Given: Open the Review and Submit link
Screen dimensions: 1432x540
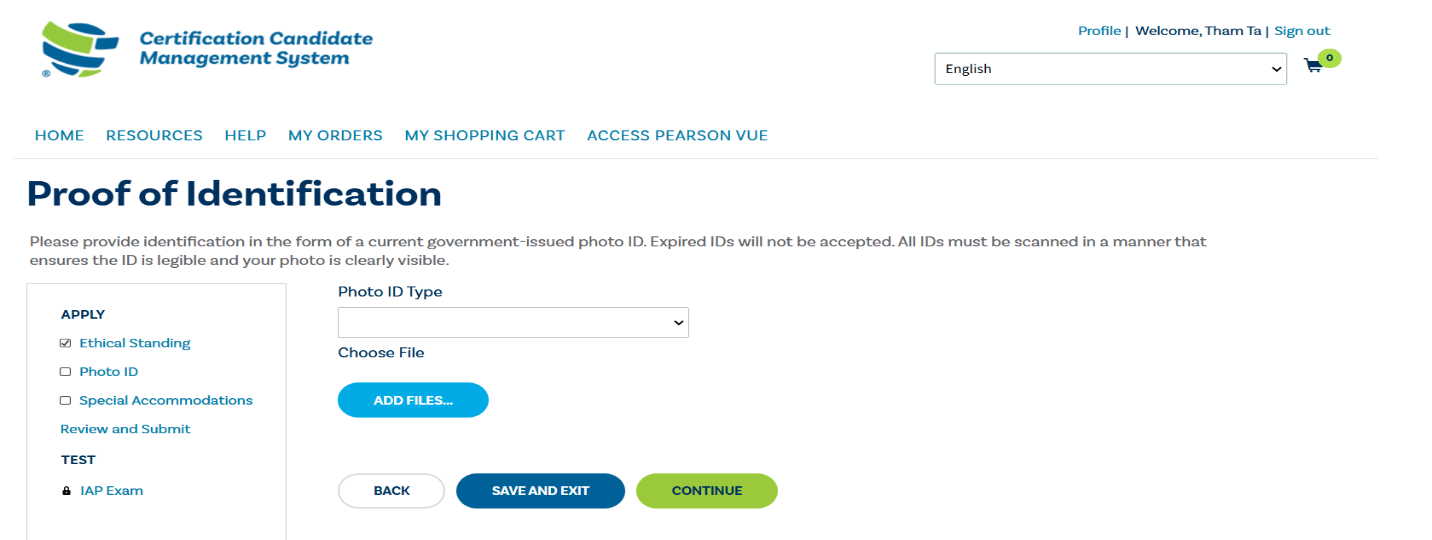Looking at the screenshot, I should [125, 429].
